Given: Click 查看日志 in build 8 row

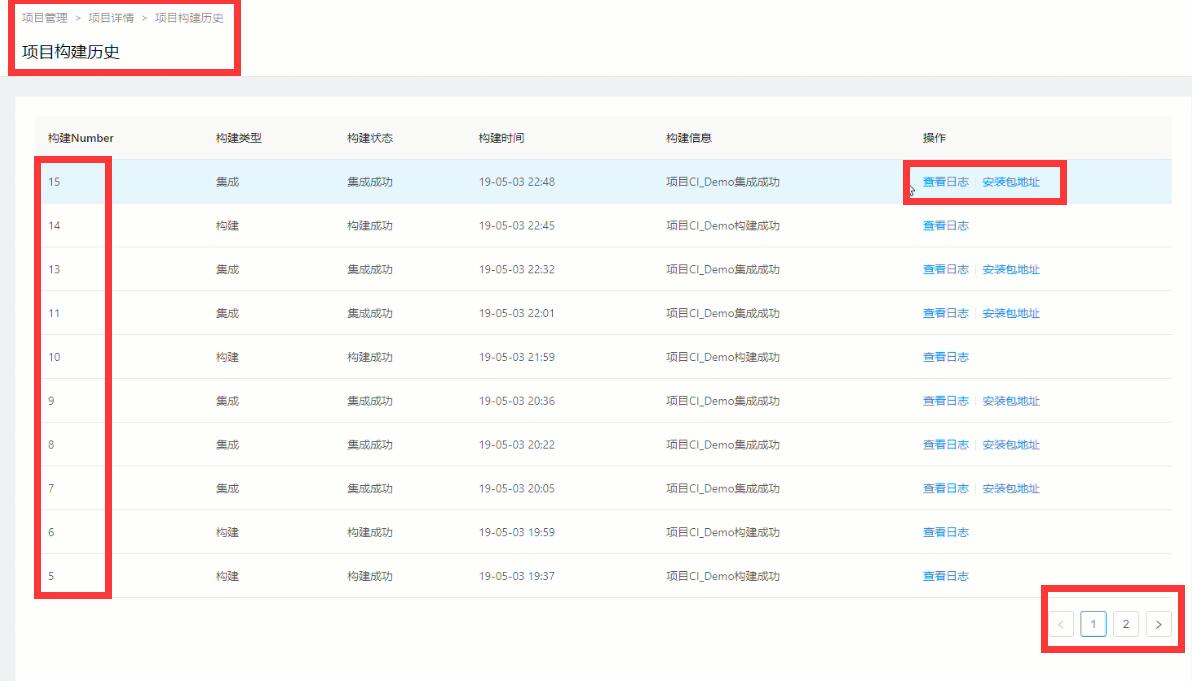Looking at the screenshot, I should pos(946,445).
